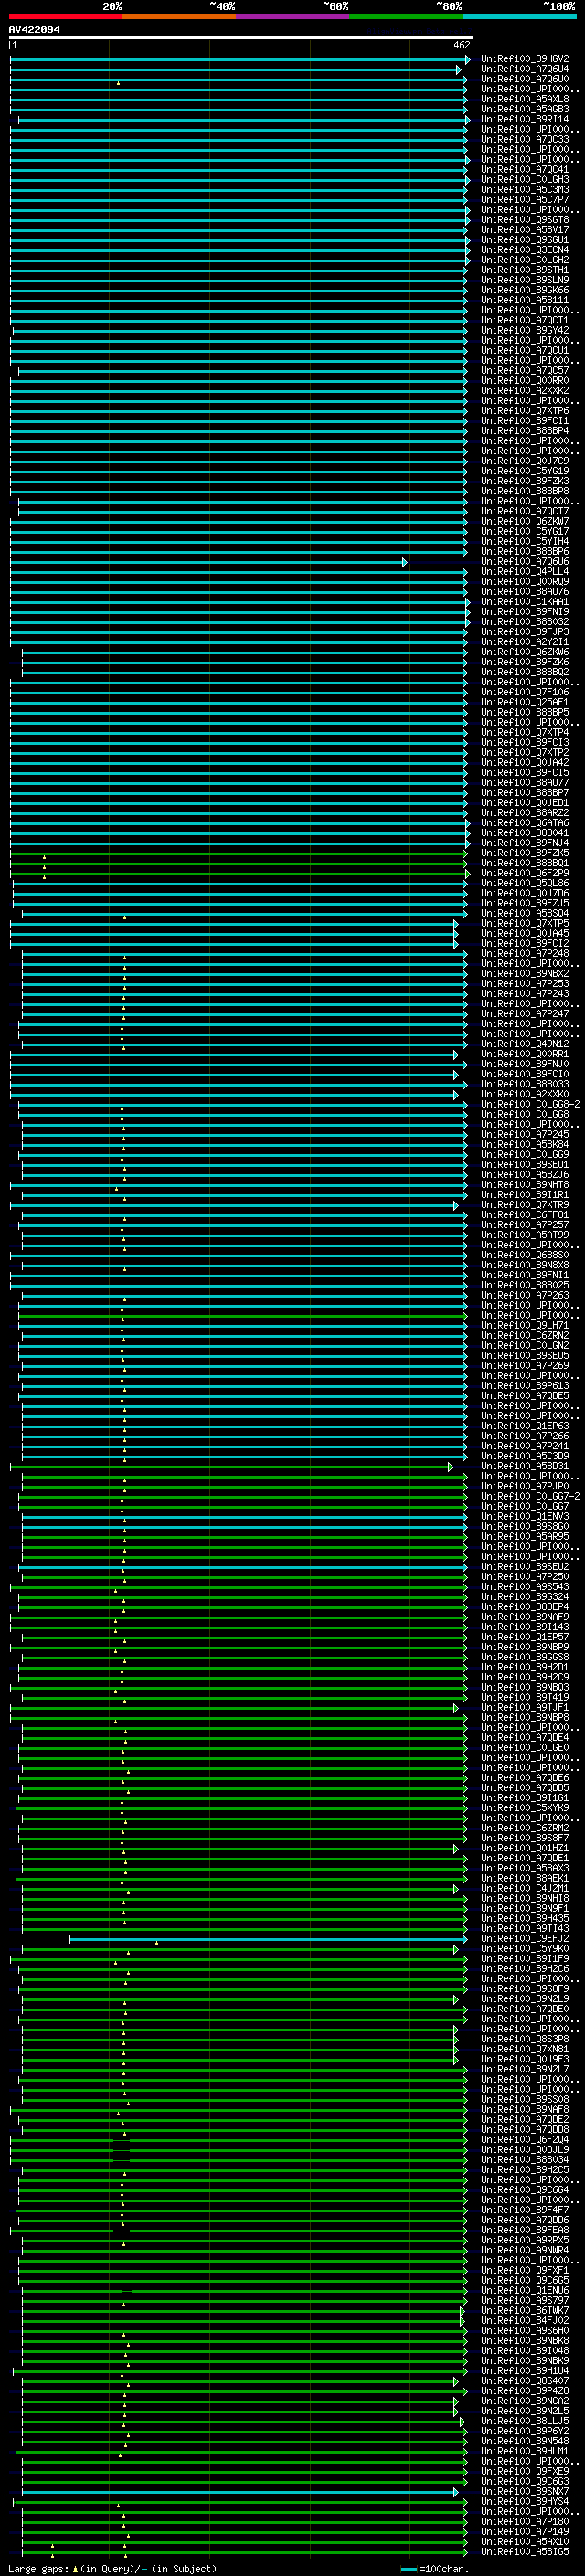This screenshot has width=585, height=2576.
Task: Select hit UniRef100_C9EFJ2
Action: click(x=525, y=1939)
